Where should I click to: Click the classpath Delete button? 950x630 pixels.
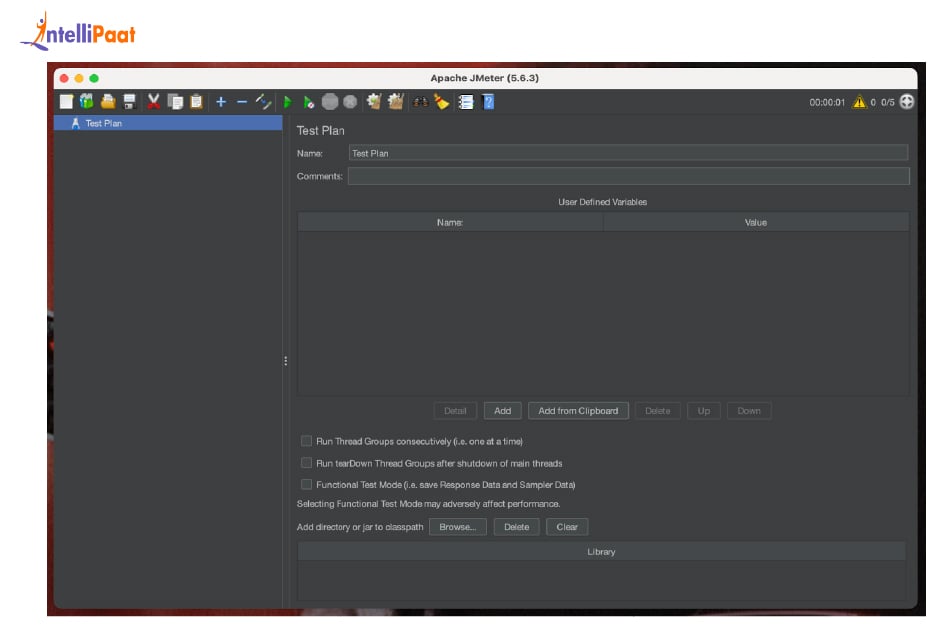pos(516,527)
